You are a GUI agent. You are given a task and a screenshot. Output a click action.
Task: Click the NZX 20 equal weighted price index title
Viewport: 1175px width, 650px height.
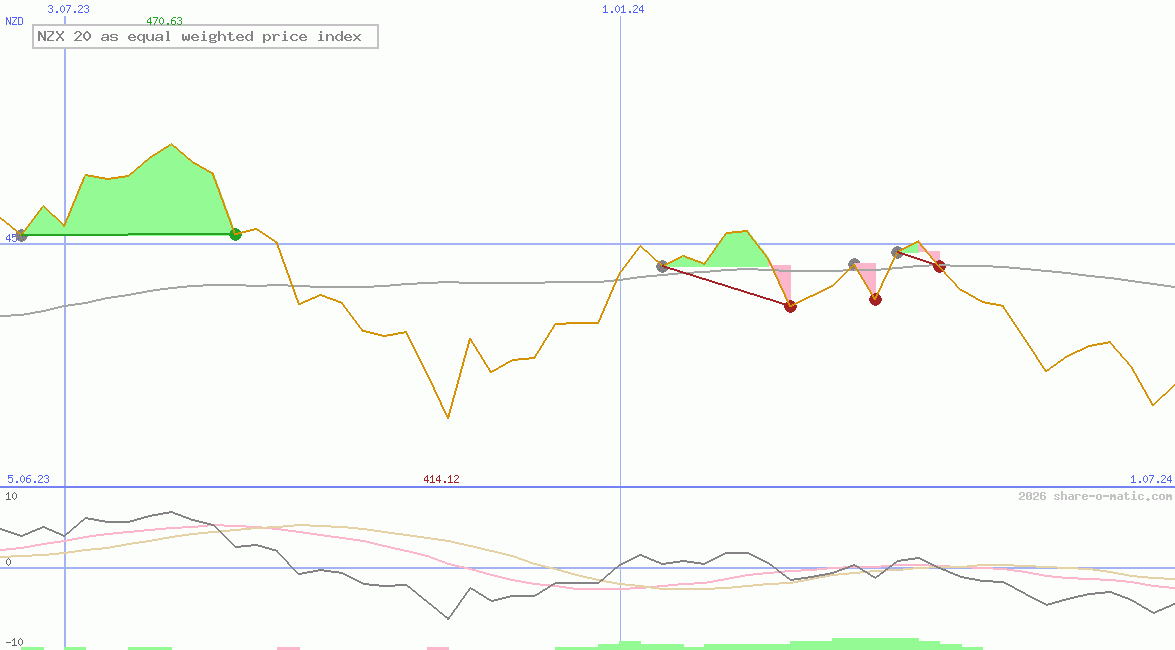point(205,37)
